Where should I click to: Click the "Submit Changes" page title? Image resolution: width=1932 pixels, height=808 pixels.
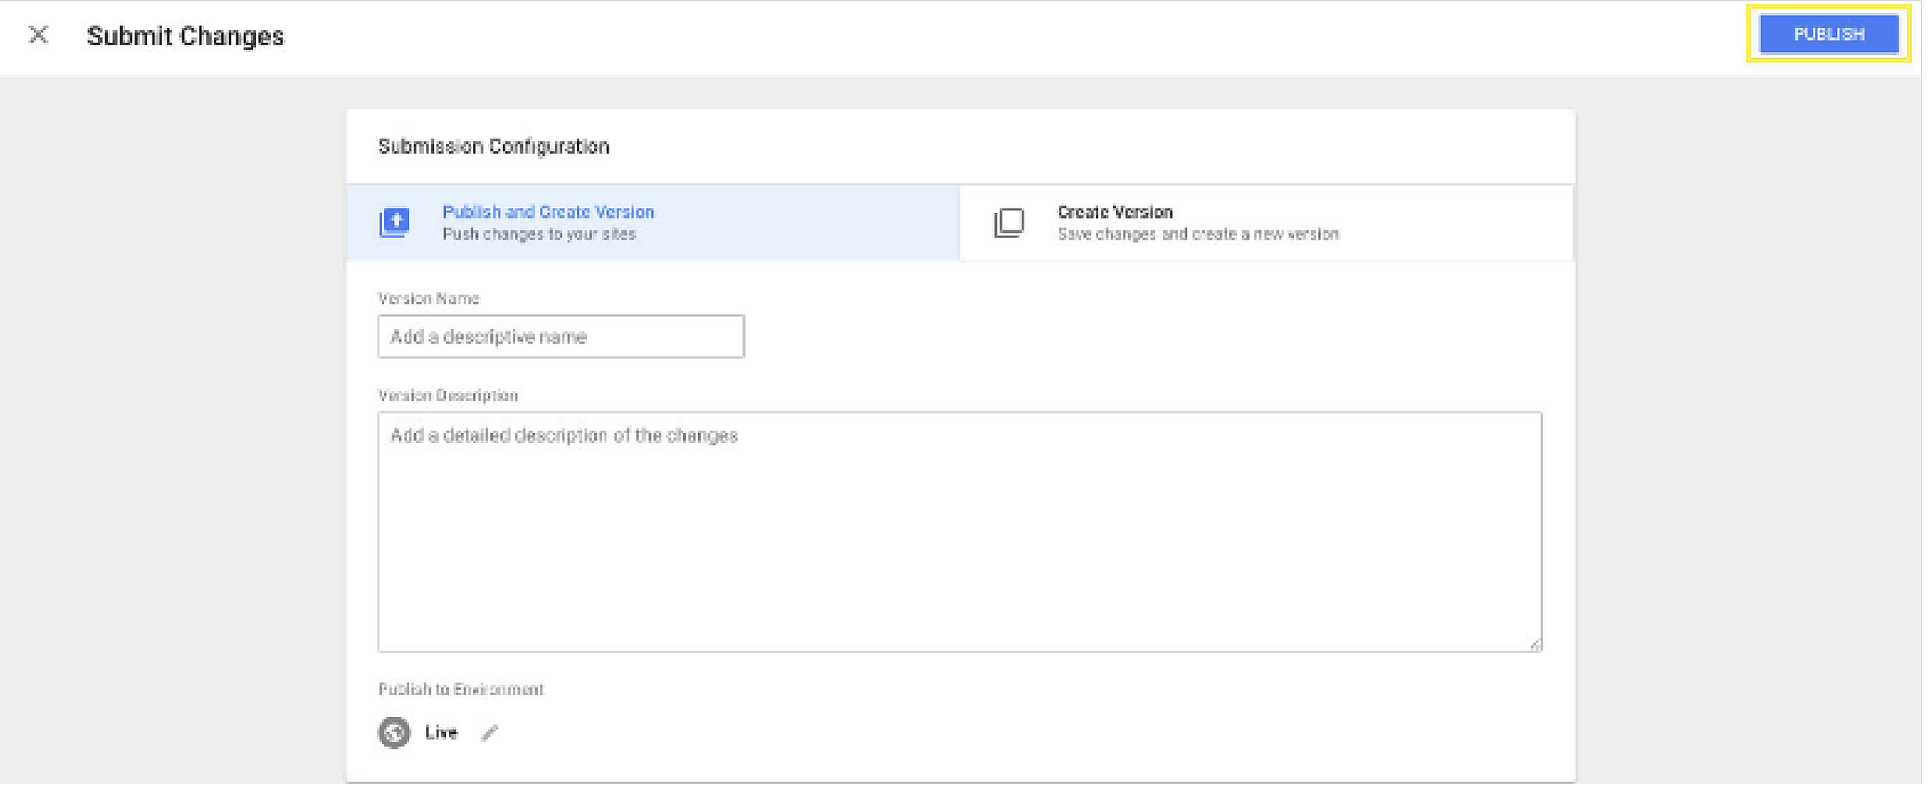(185, 36)
